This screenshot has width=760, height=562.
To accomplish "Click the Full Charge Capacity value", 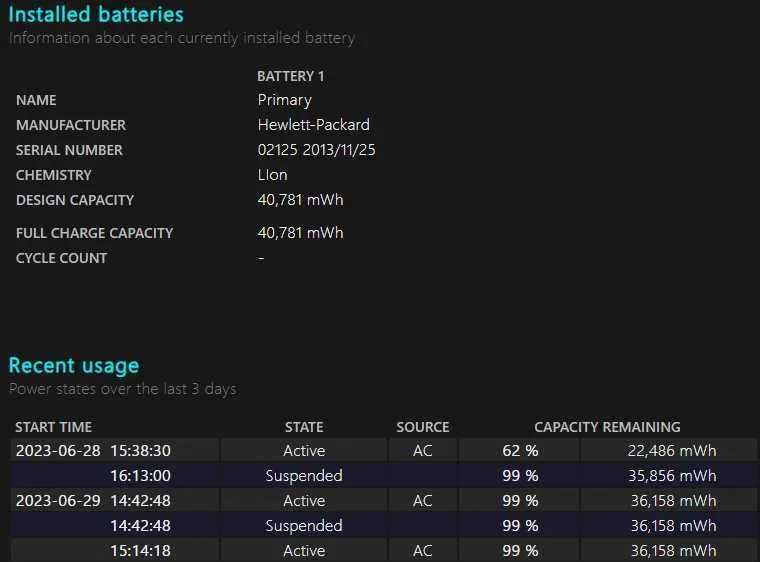I will tap(300, 233).
